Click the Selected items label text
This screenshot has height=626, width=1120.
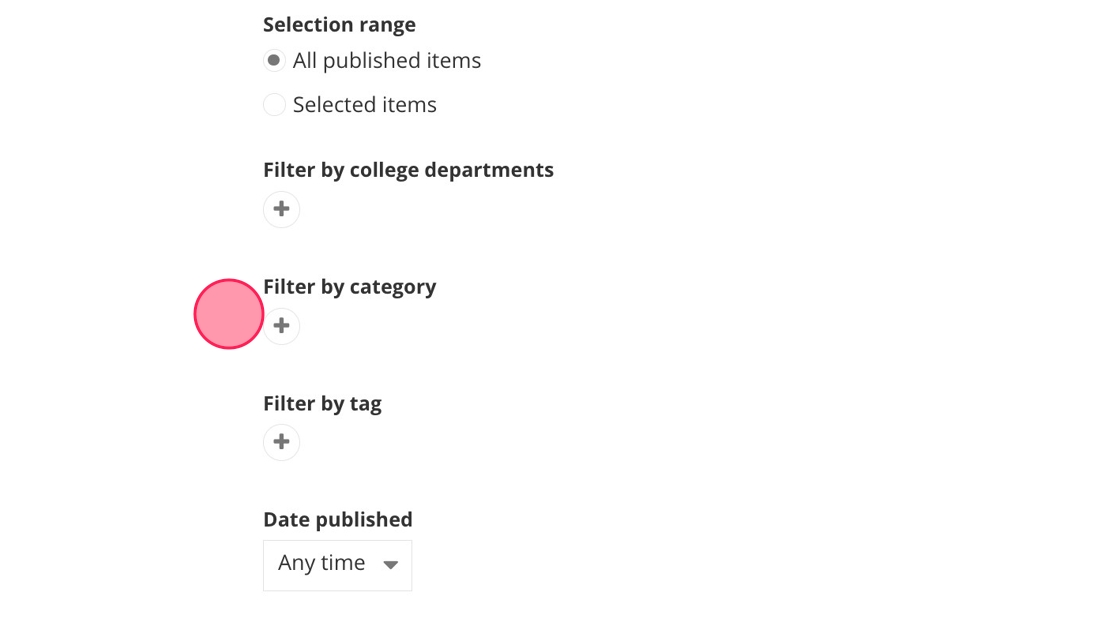pos(364,105)
